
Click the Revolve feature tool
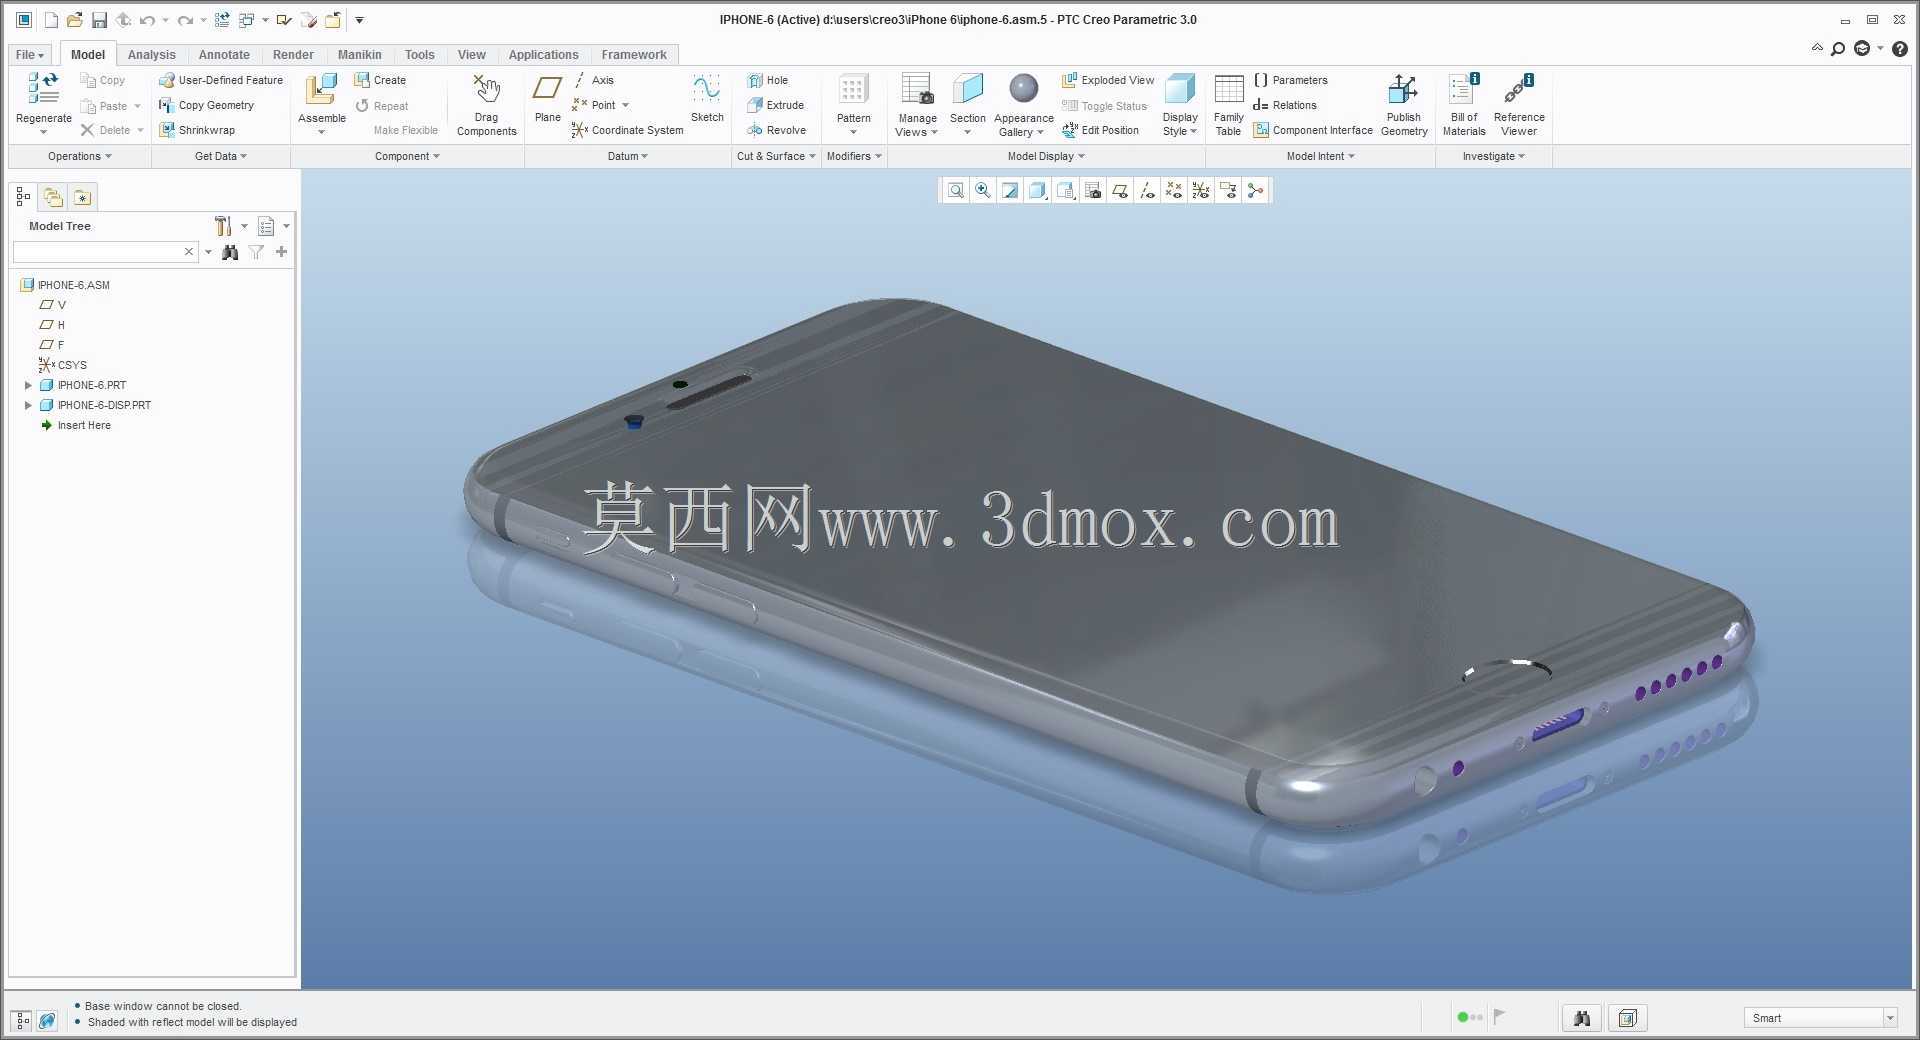coord(777,130)
